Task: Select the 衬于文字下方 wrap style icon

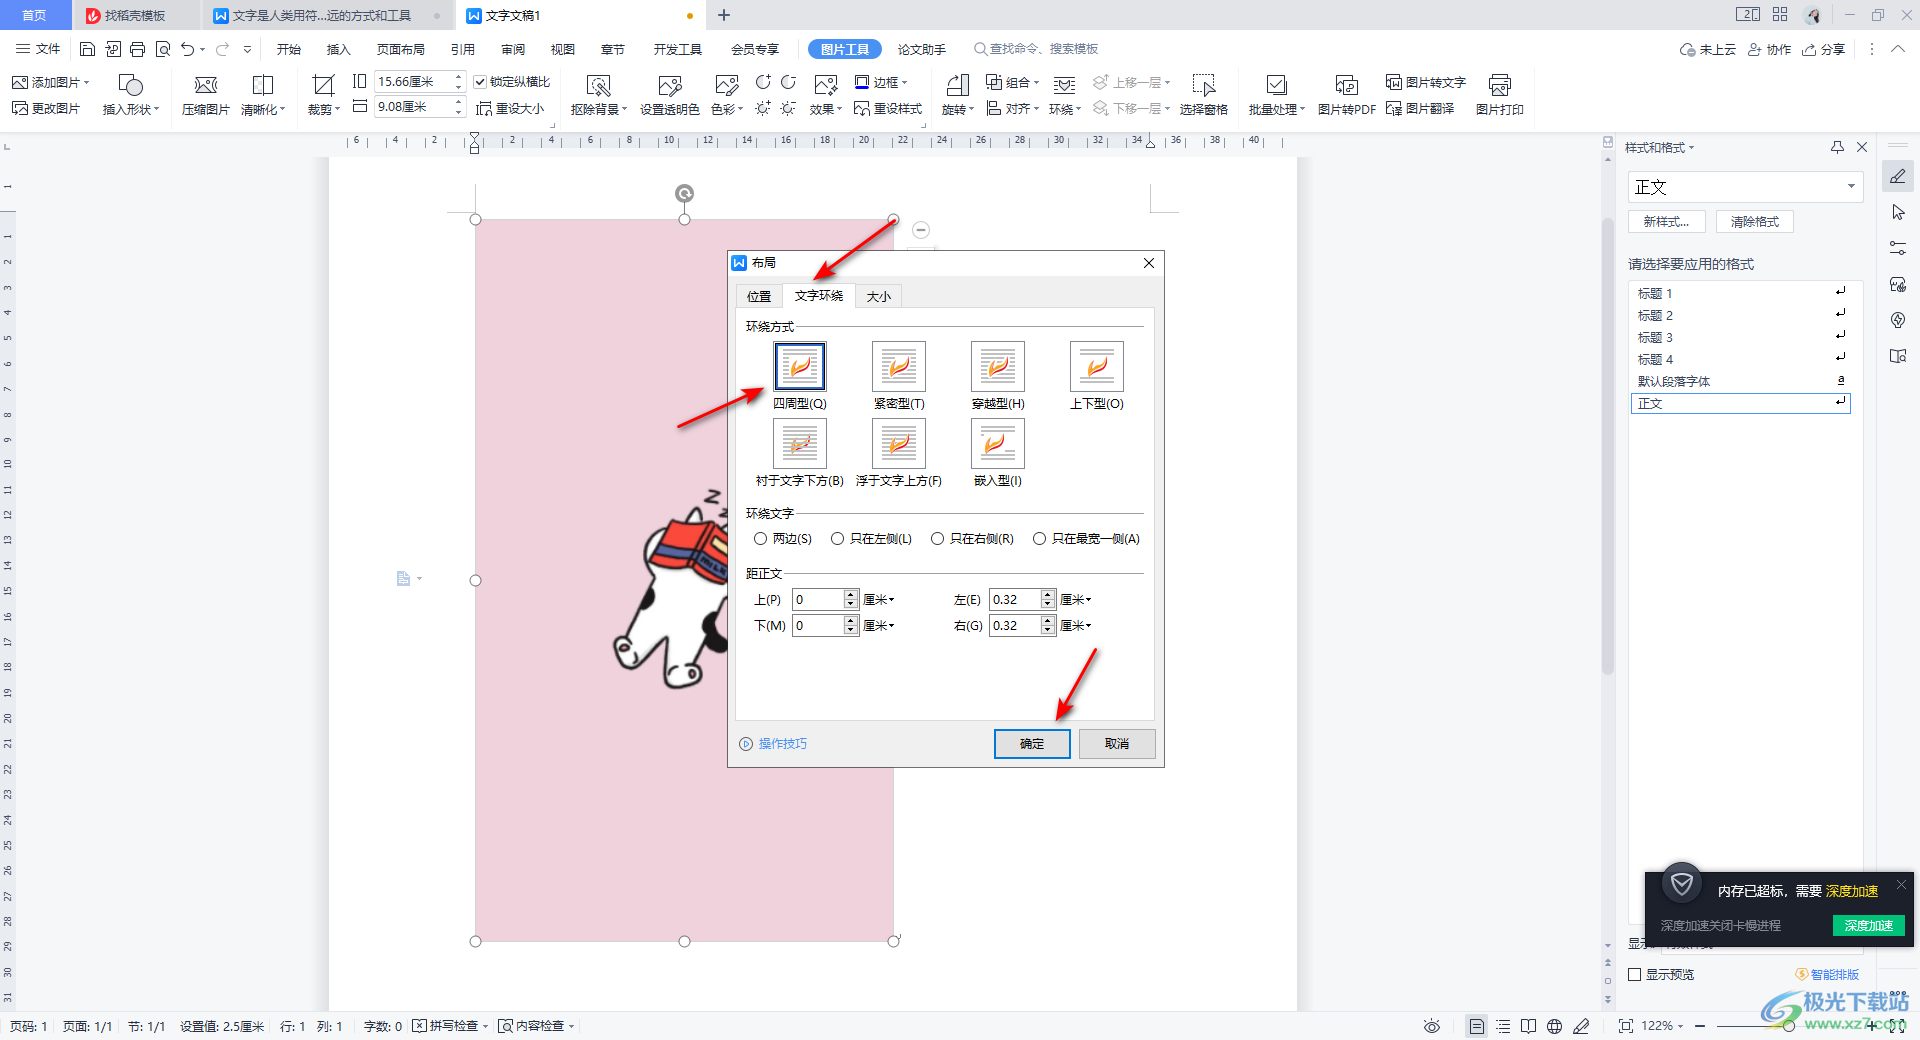Action: [x=799, y=443]
